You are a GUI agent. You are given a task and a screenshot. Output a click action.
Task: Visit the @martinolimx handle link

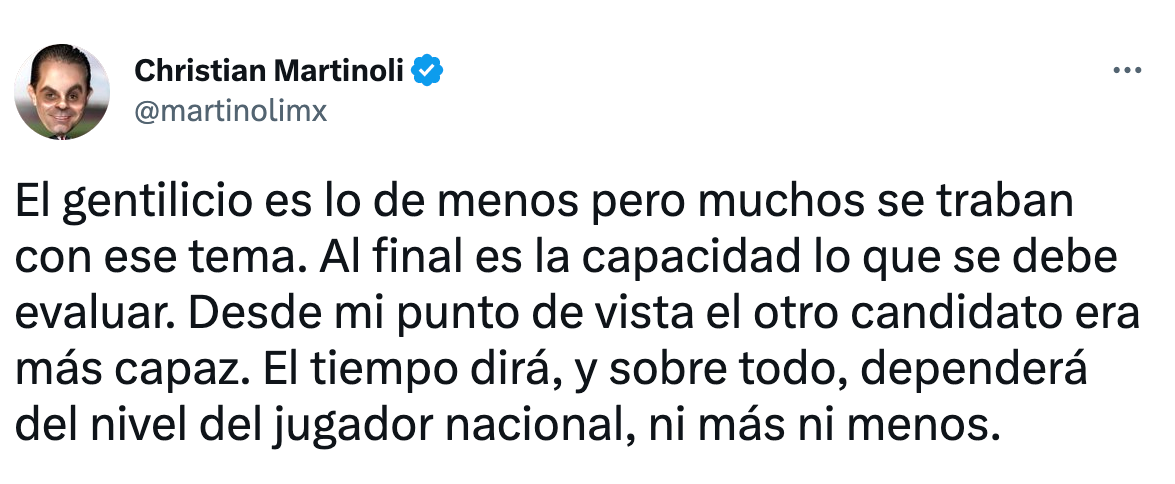(x=230, y=111)
